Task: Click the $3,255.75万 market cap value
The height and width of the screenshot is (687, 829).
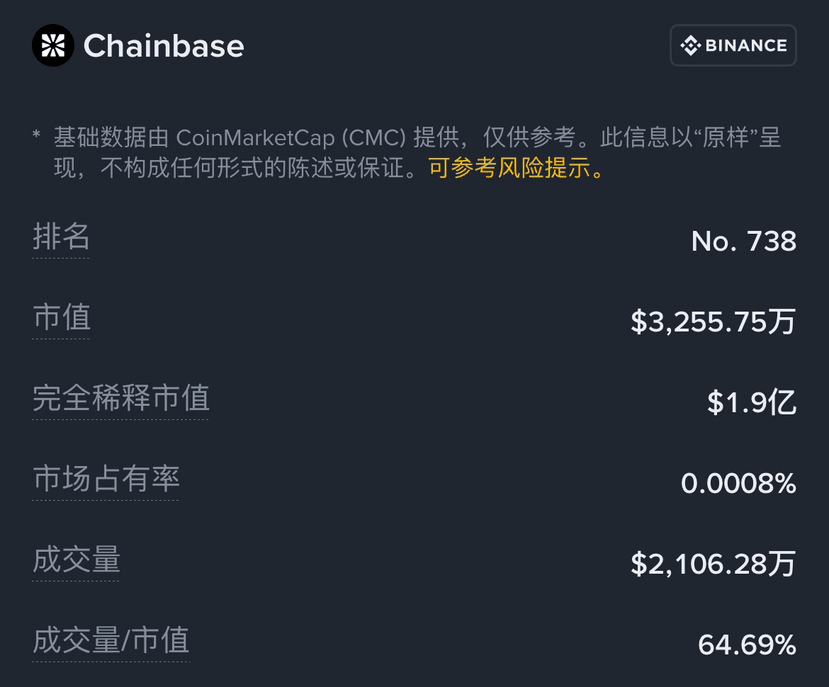Action: point(713,322)
